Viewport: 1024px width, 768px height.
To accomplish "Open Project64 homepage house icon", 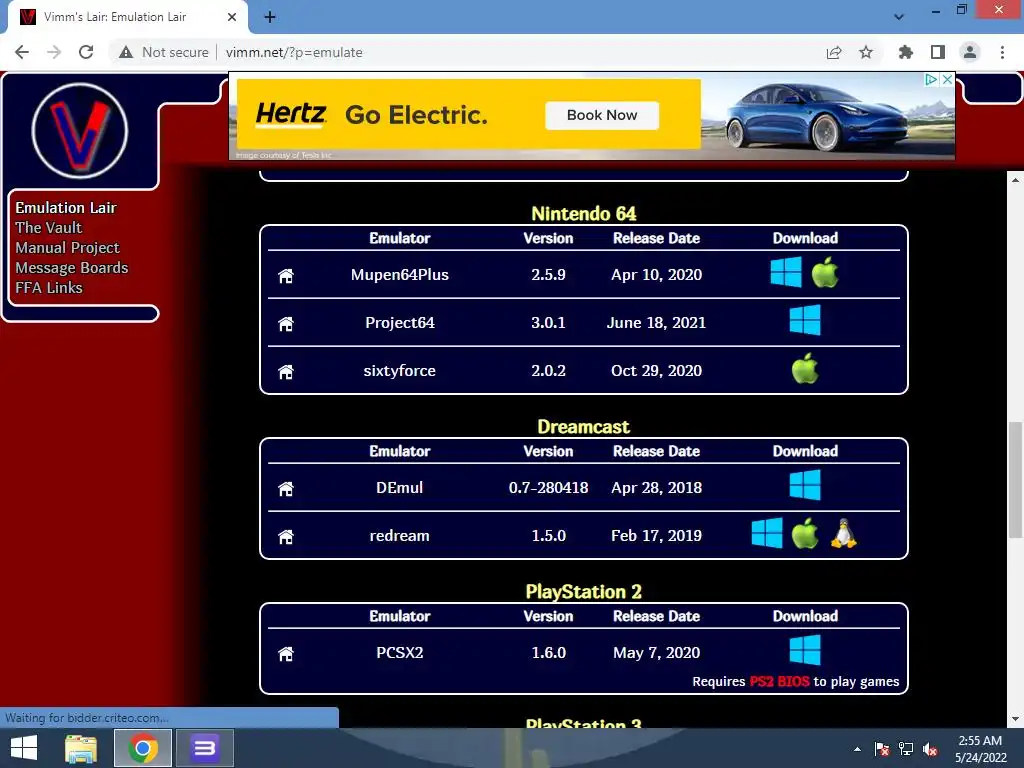I will (x=286, y=323).
